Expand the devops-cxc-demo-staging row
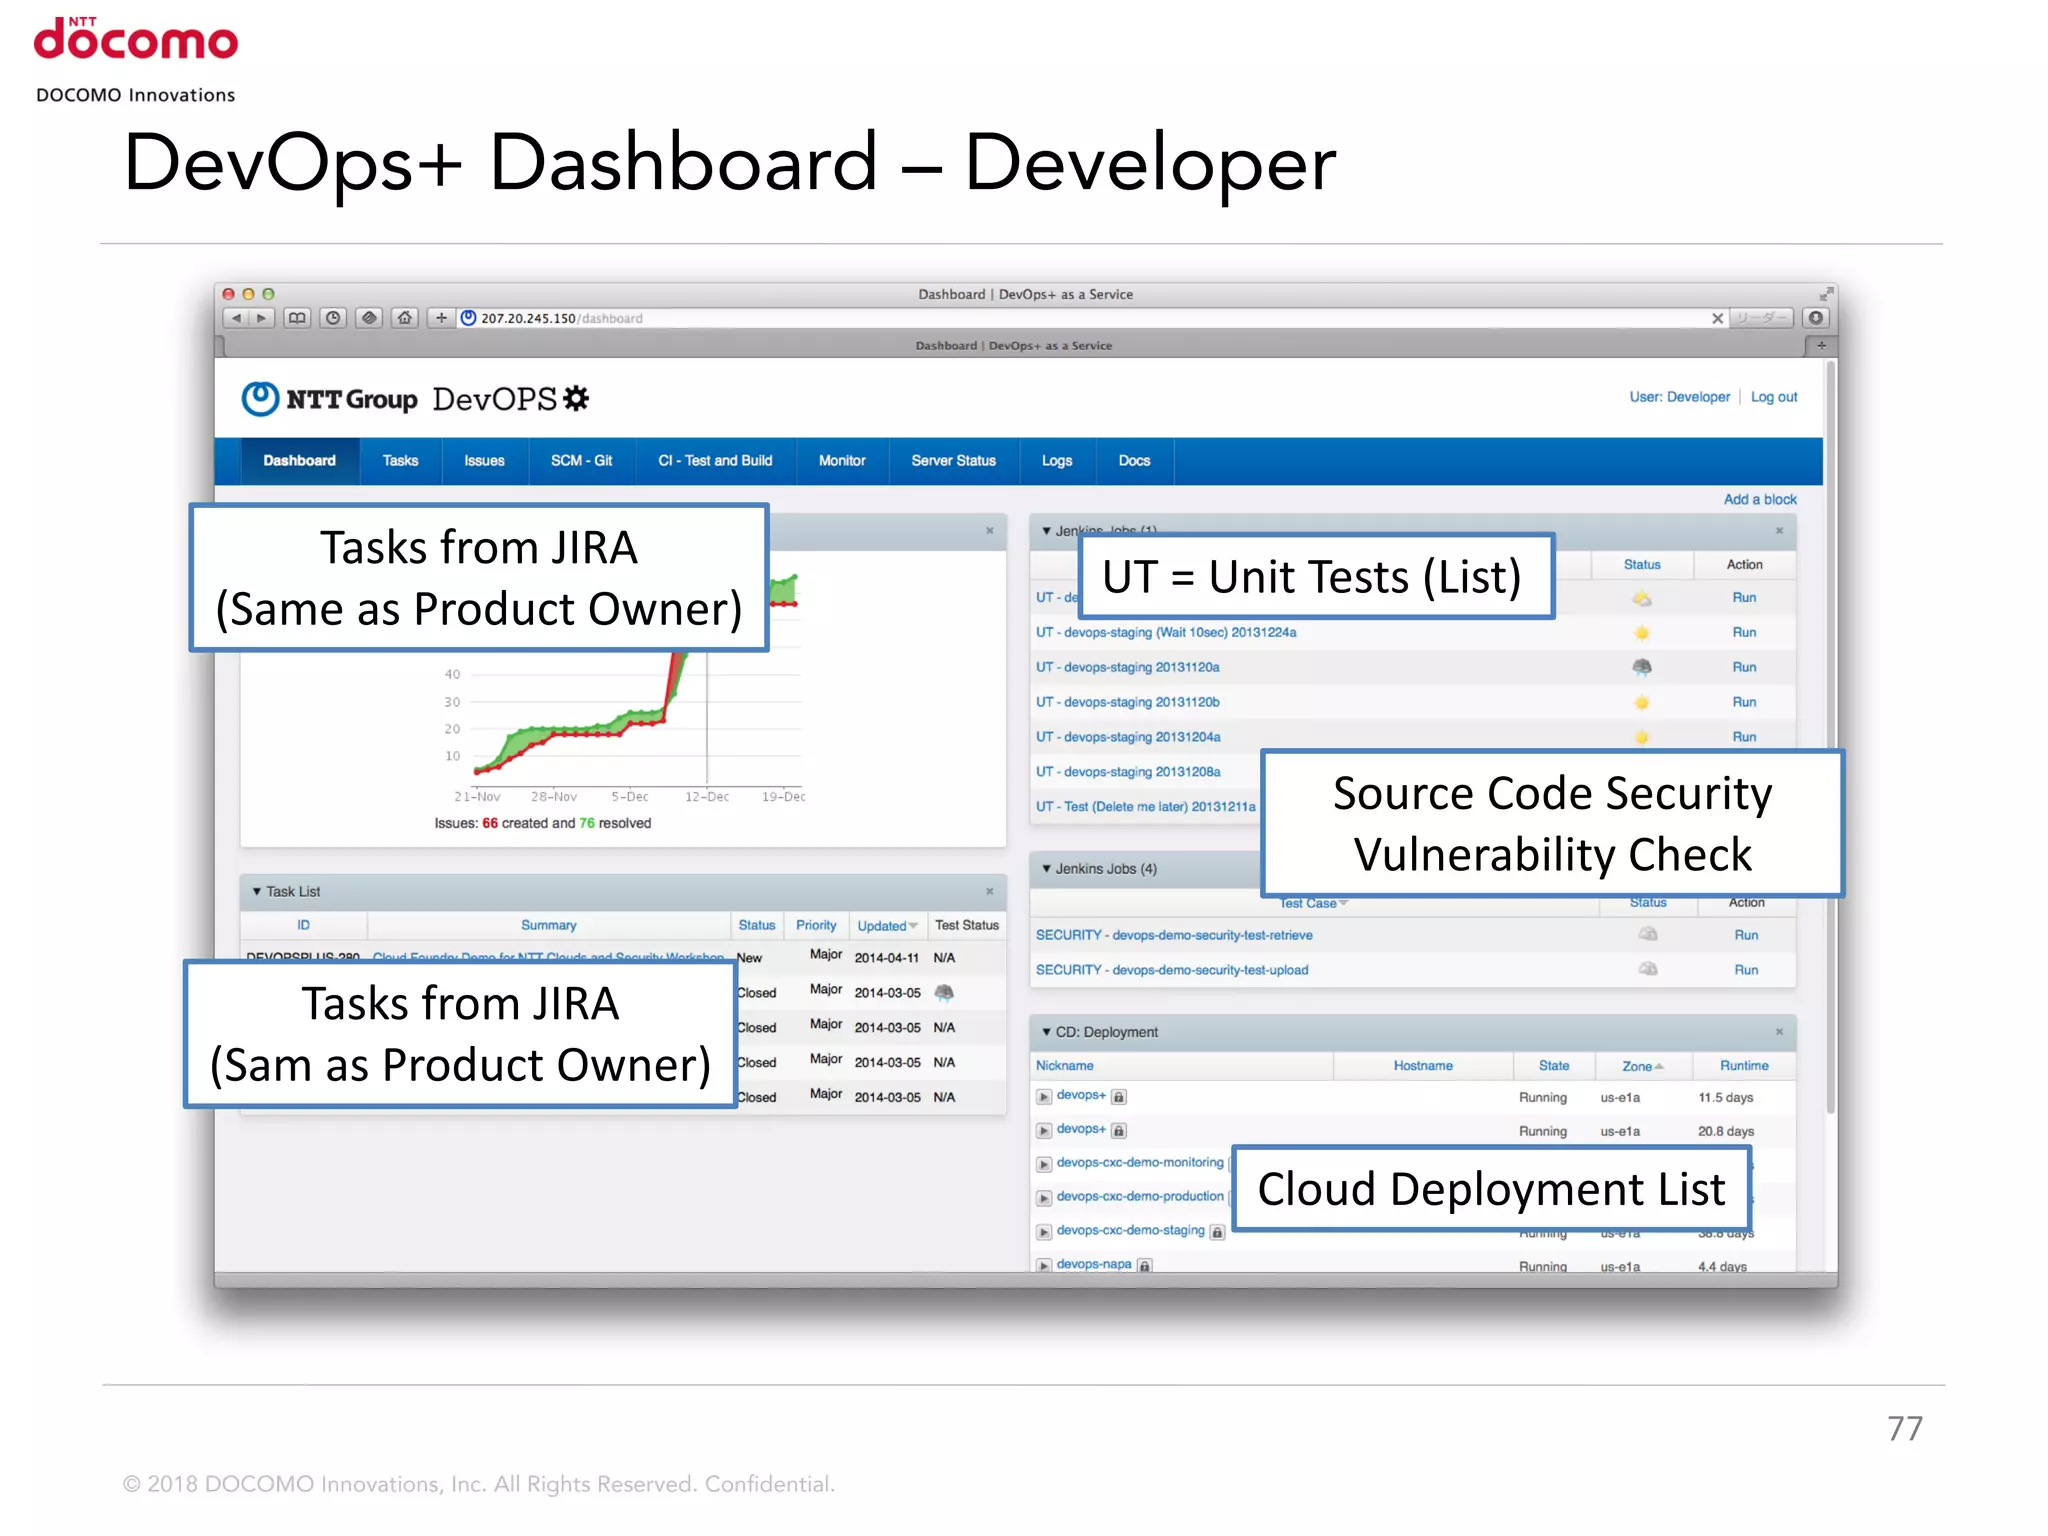2048x1536 pixels. 1044,1232
